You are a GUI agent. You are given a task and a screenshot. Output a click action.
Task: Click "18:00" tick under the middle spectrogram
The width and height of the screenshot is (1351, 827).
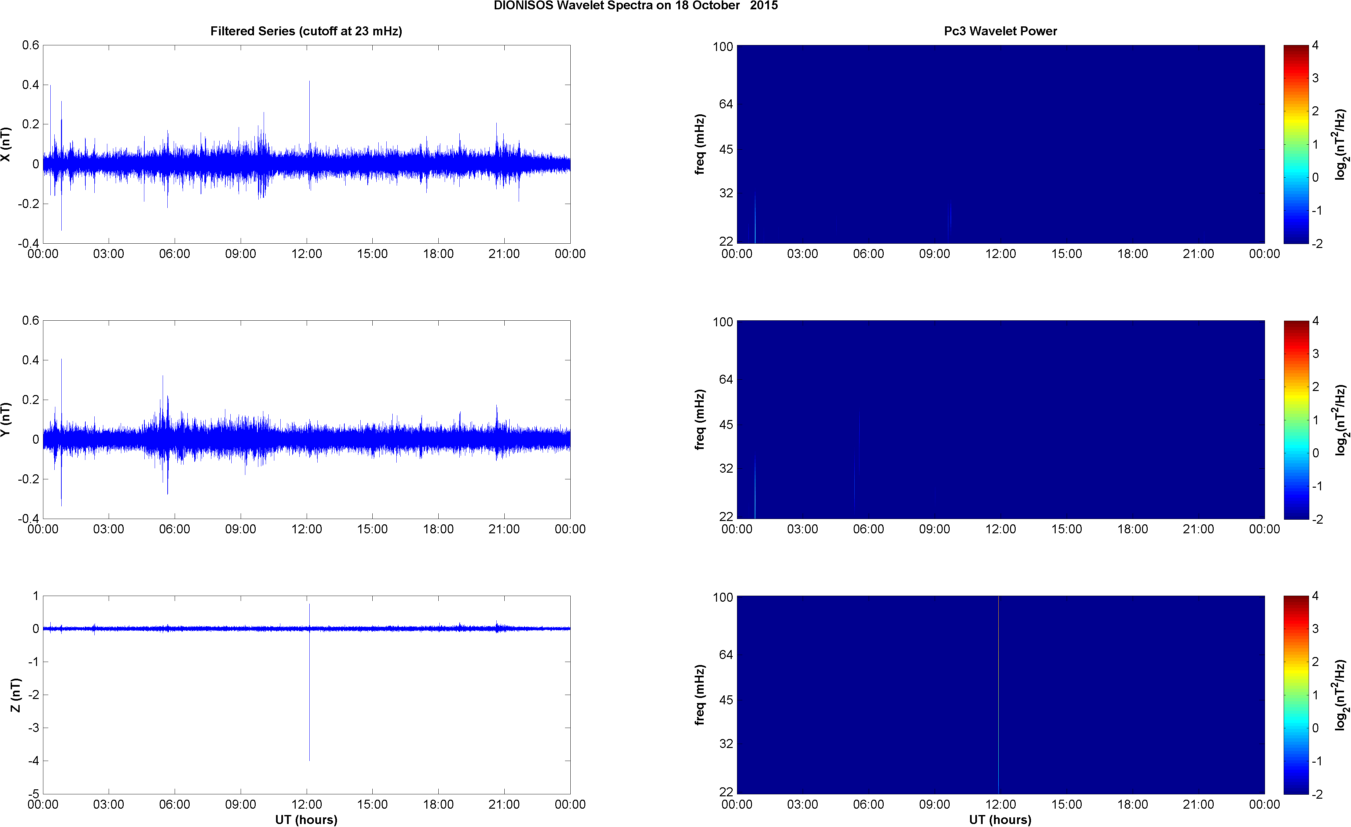coord(1133,530)
